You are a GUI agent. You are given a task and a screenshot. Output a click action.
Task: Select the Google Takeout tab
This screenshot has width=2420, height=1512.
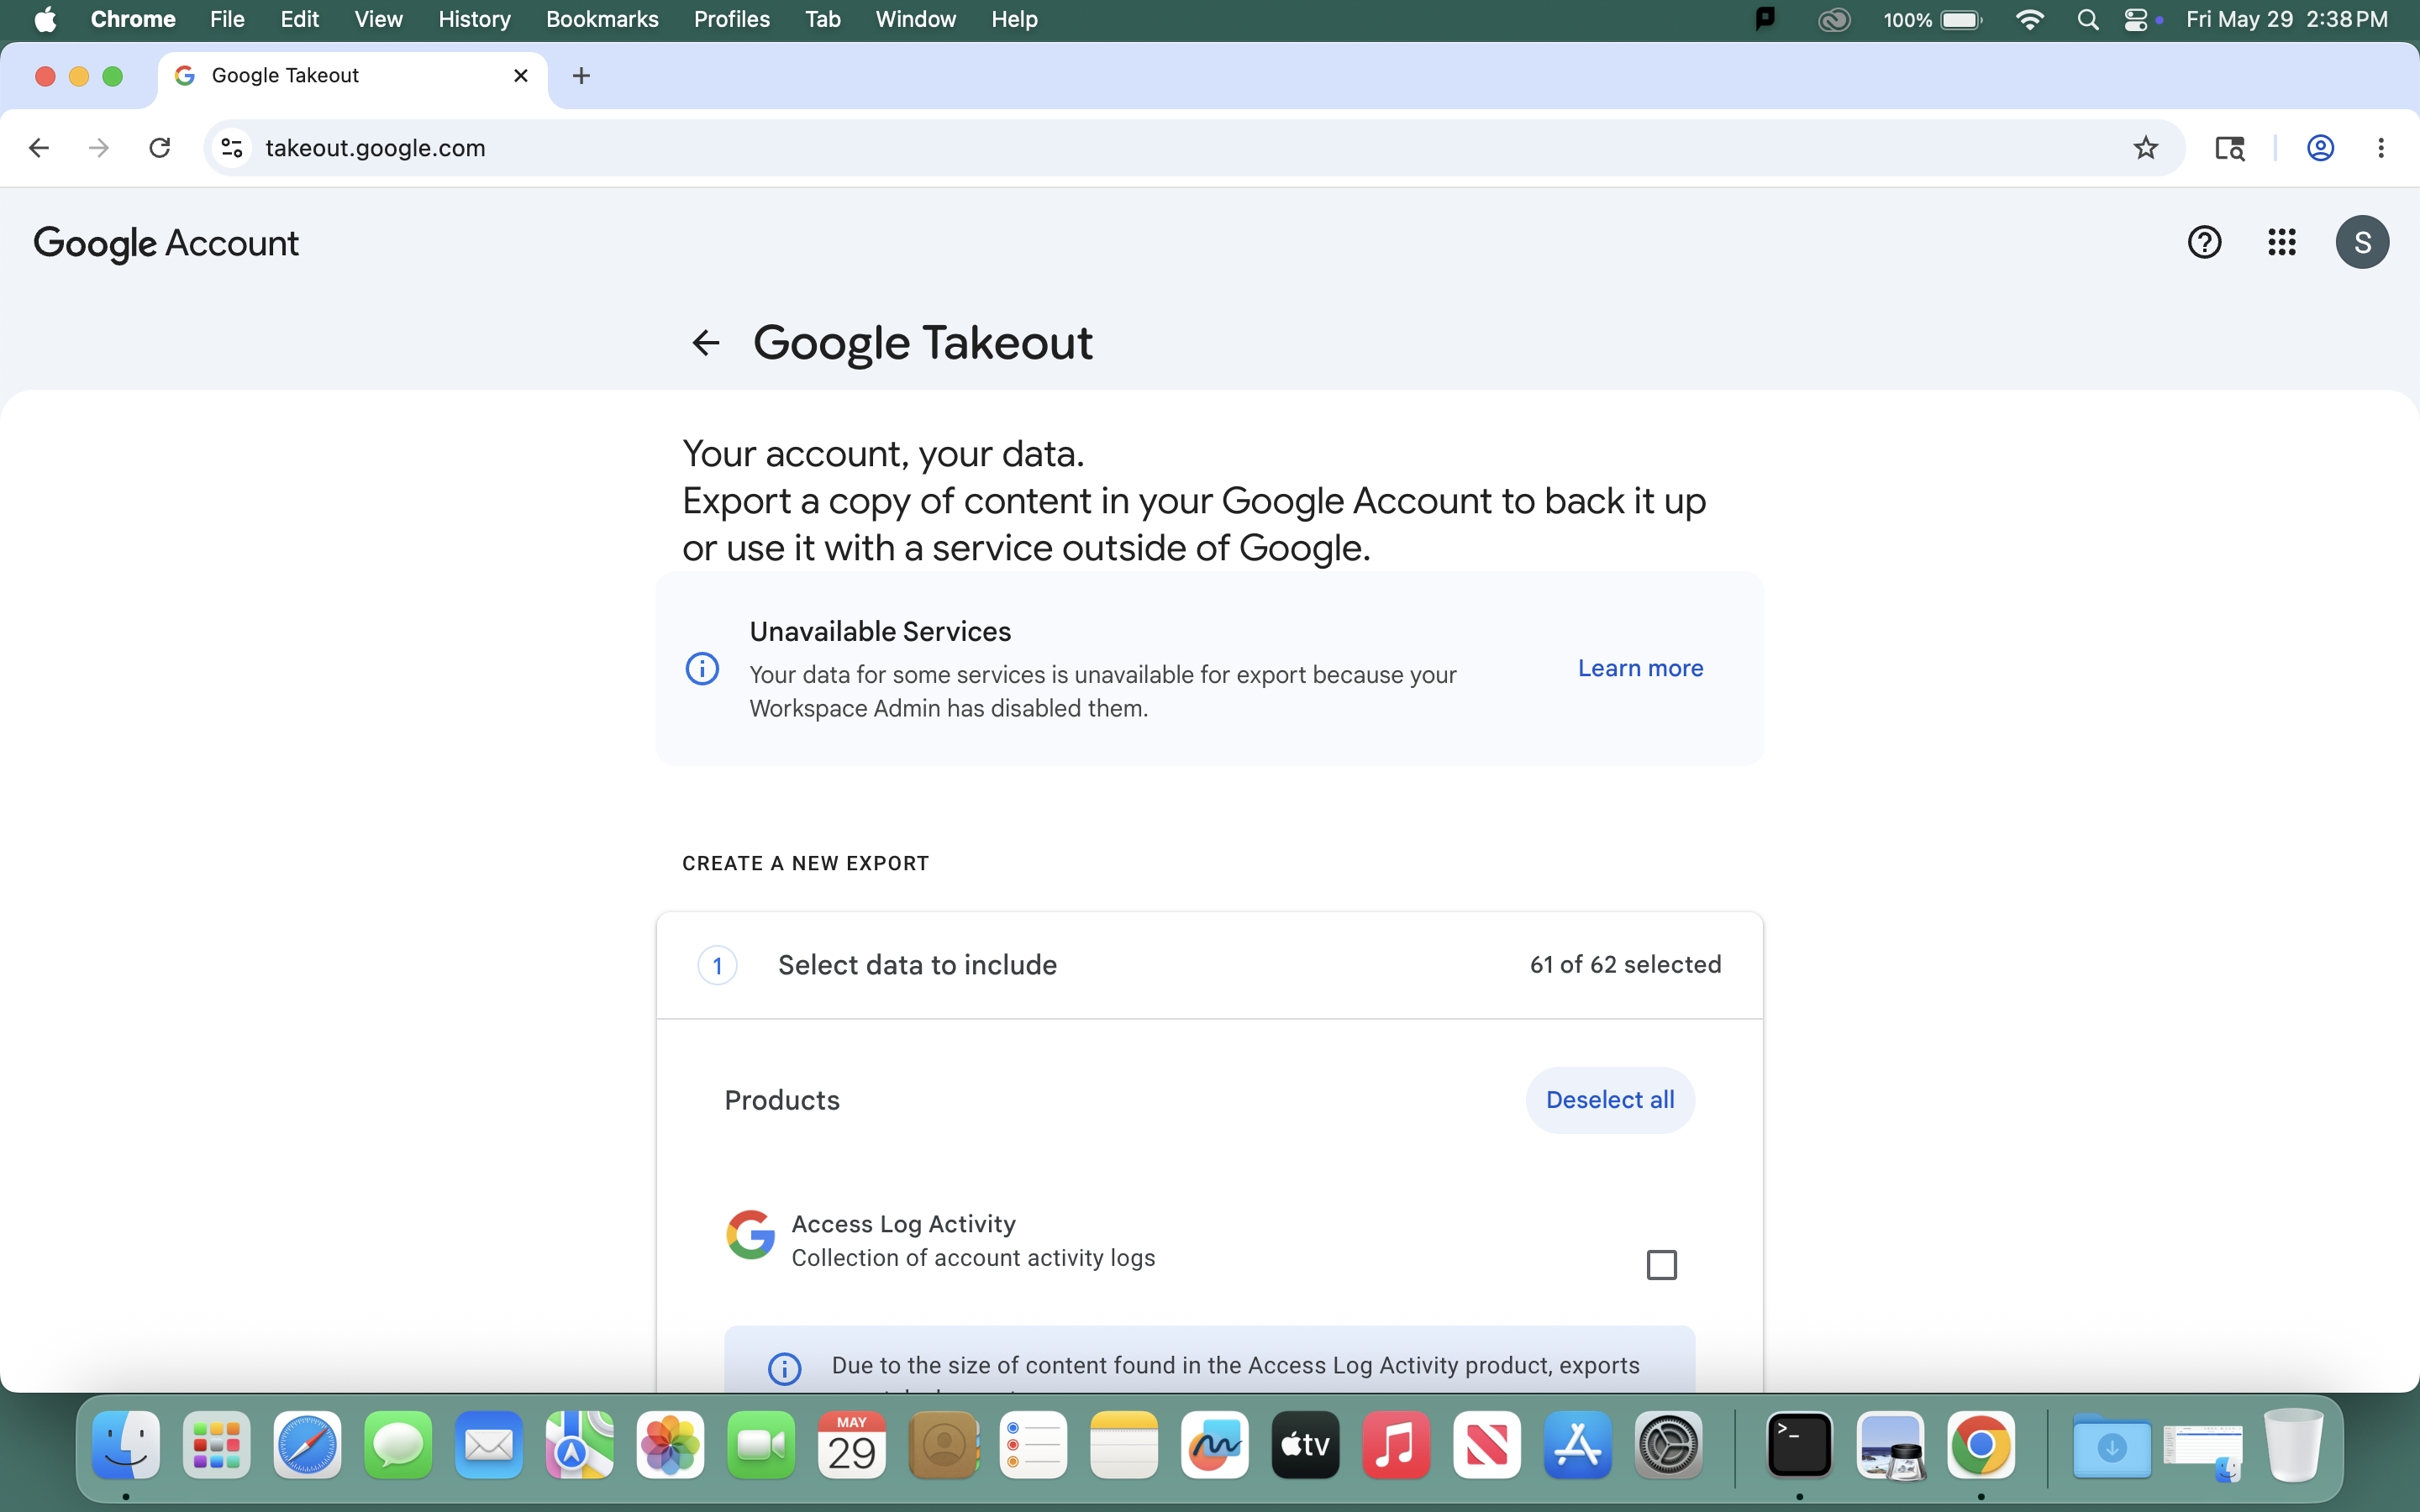pos(352,76)
